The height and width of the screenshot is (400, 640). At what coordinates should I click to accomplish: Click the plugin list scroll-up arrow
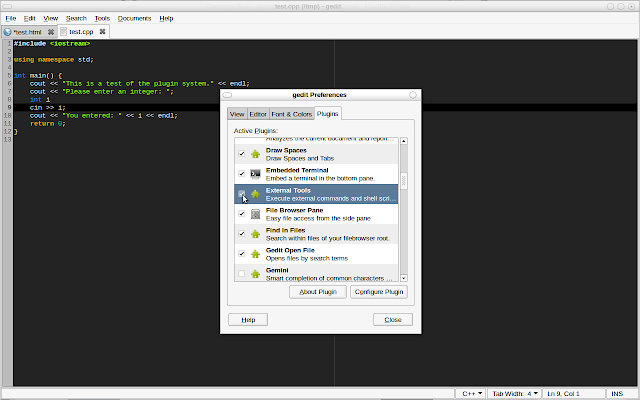tap(404, 141)
